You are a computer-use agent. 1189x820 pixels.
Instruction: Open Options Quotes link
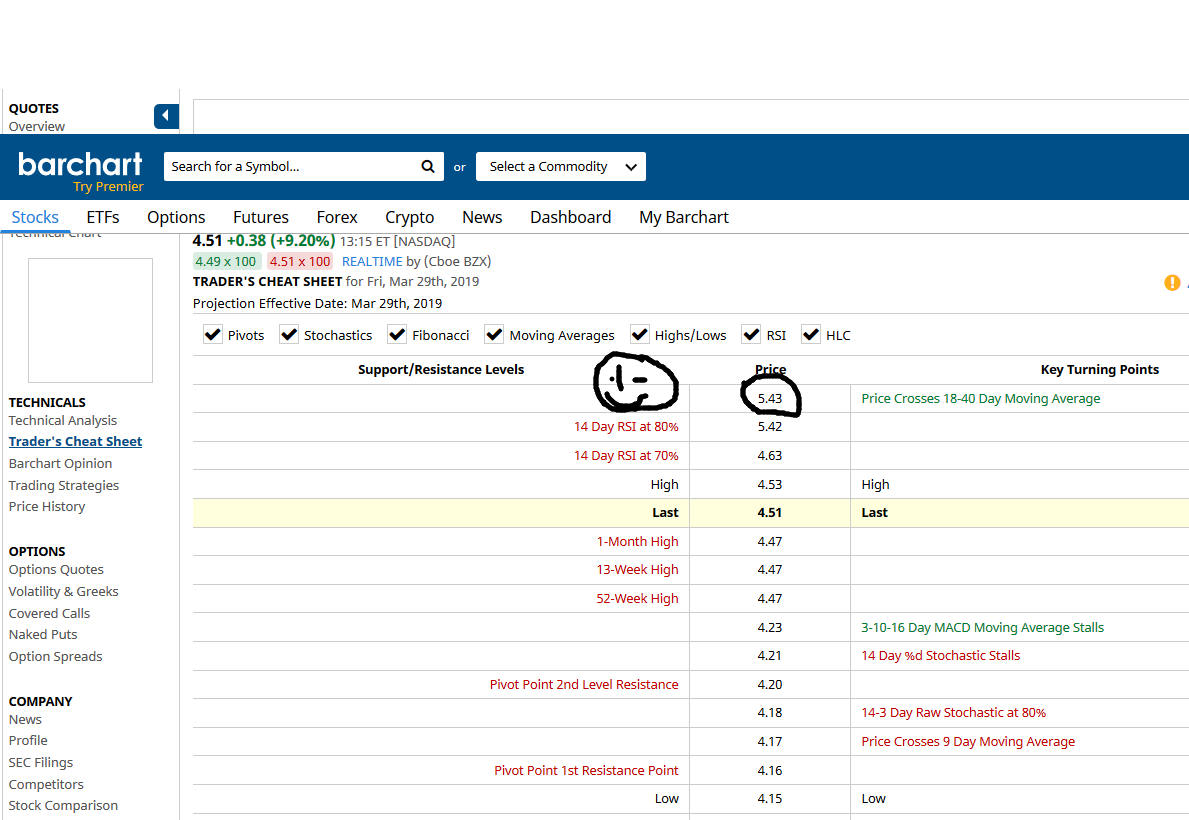[x=56, y=570]
